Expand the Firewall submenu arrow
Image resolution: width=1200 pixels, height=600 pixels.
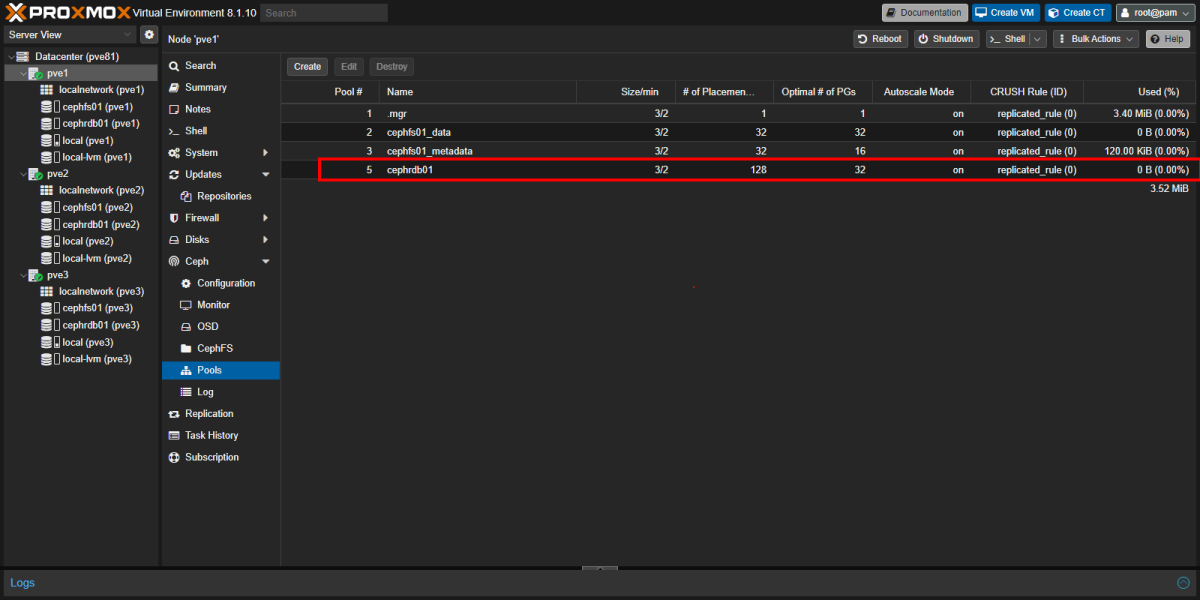coord(265,218)
